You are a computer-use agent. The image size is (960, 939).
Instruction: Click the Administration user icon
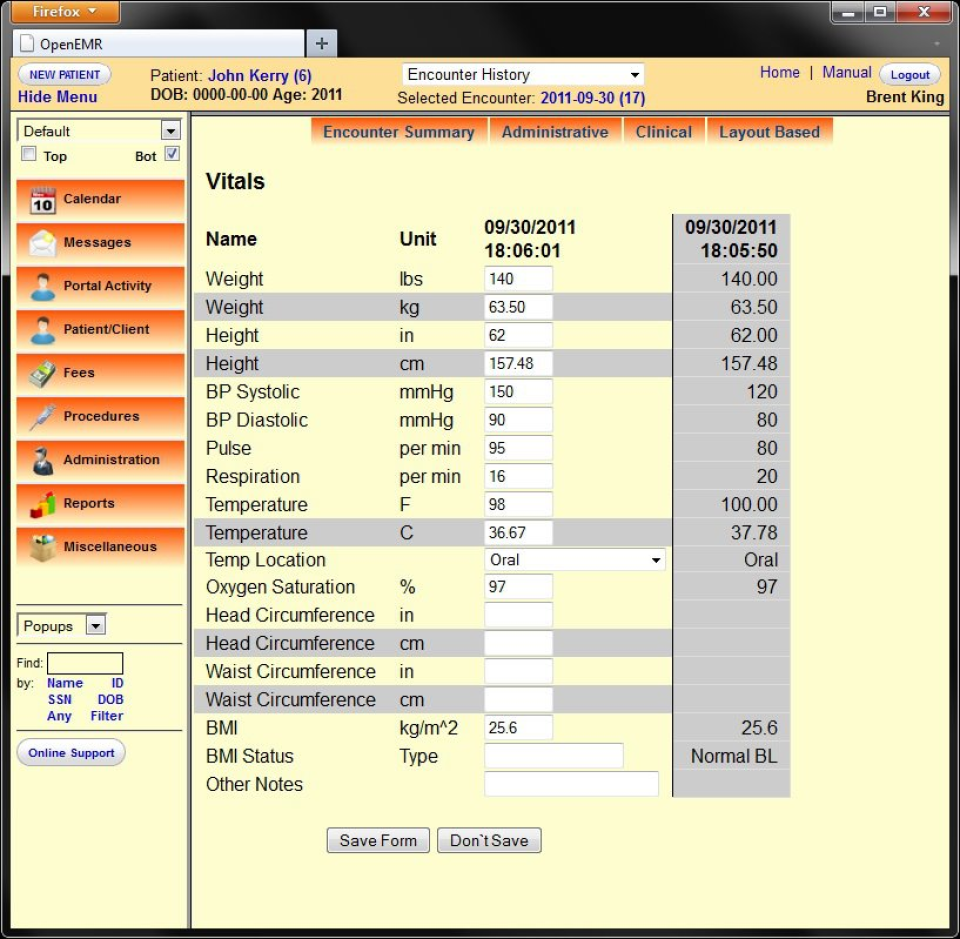[x=43, y=460]
